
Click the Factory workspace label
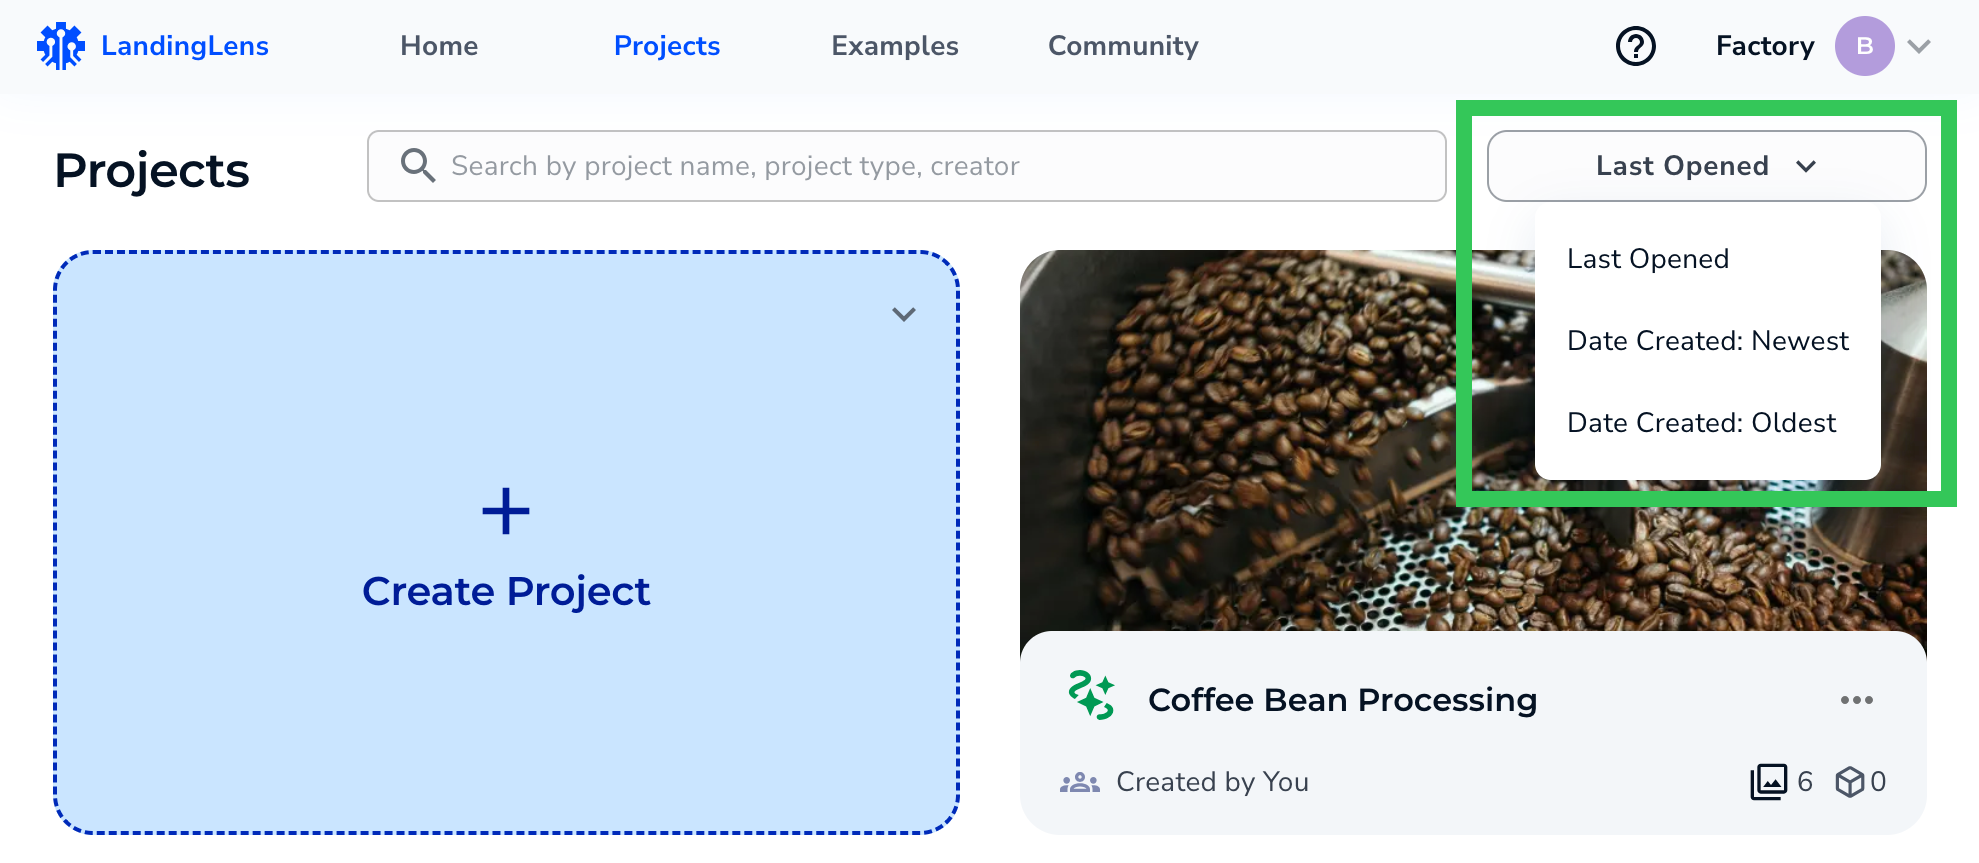click(1764, 45)
